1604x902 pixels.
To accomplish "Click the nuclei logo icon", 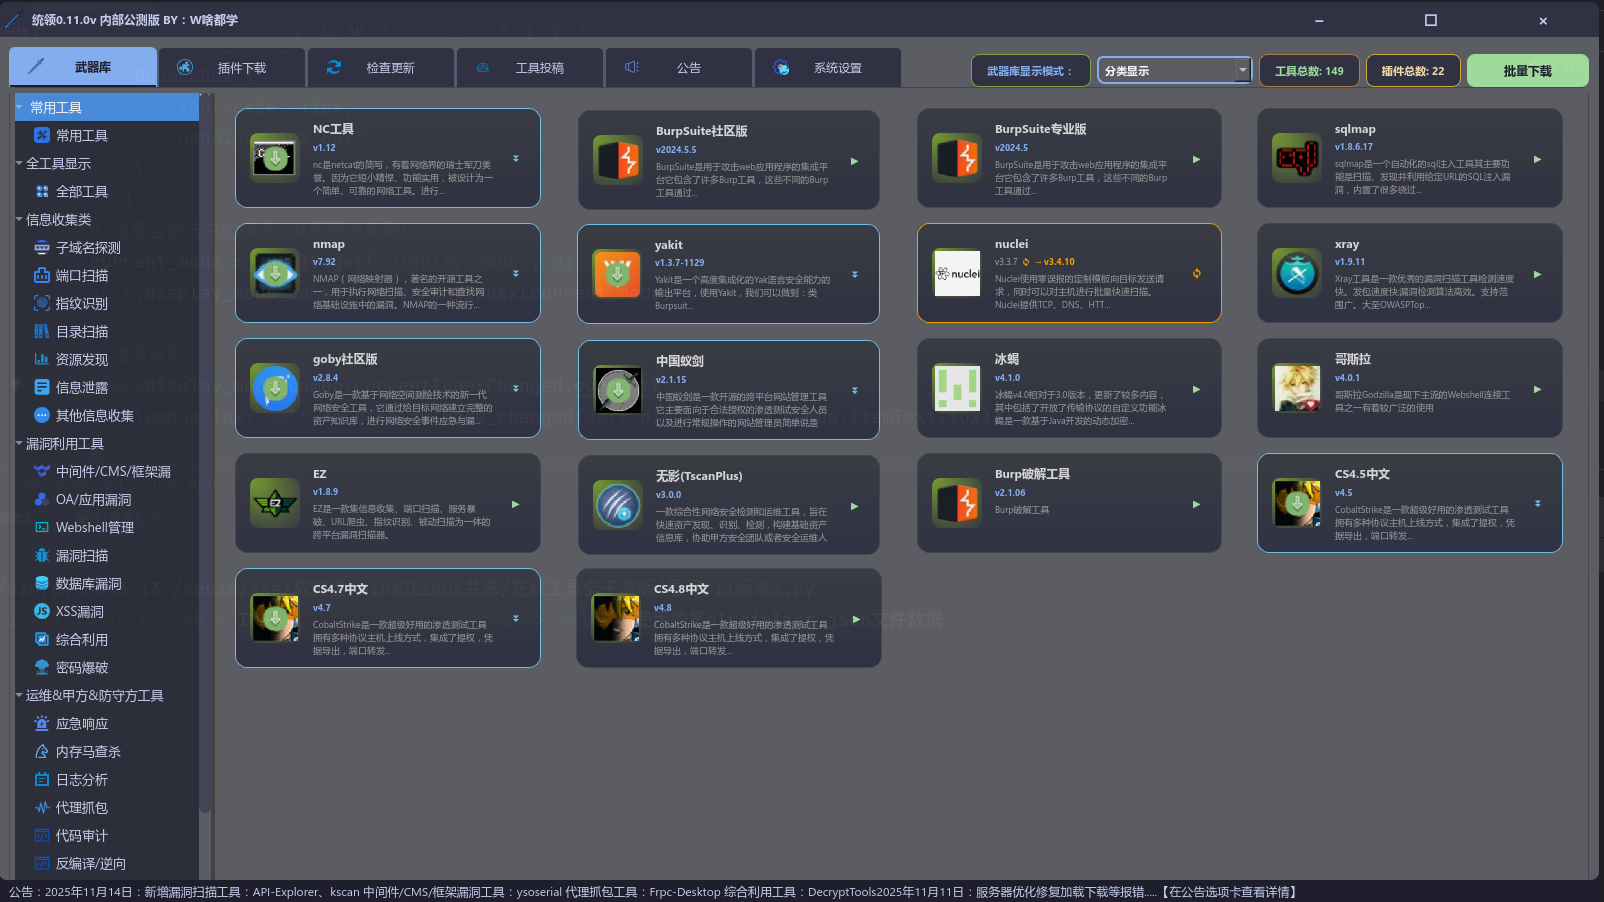I will click(x=957, y=272).
